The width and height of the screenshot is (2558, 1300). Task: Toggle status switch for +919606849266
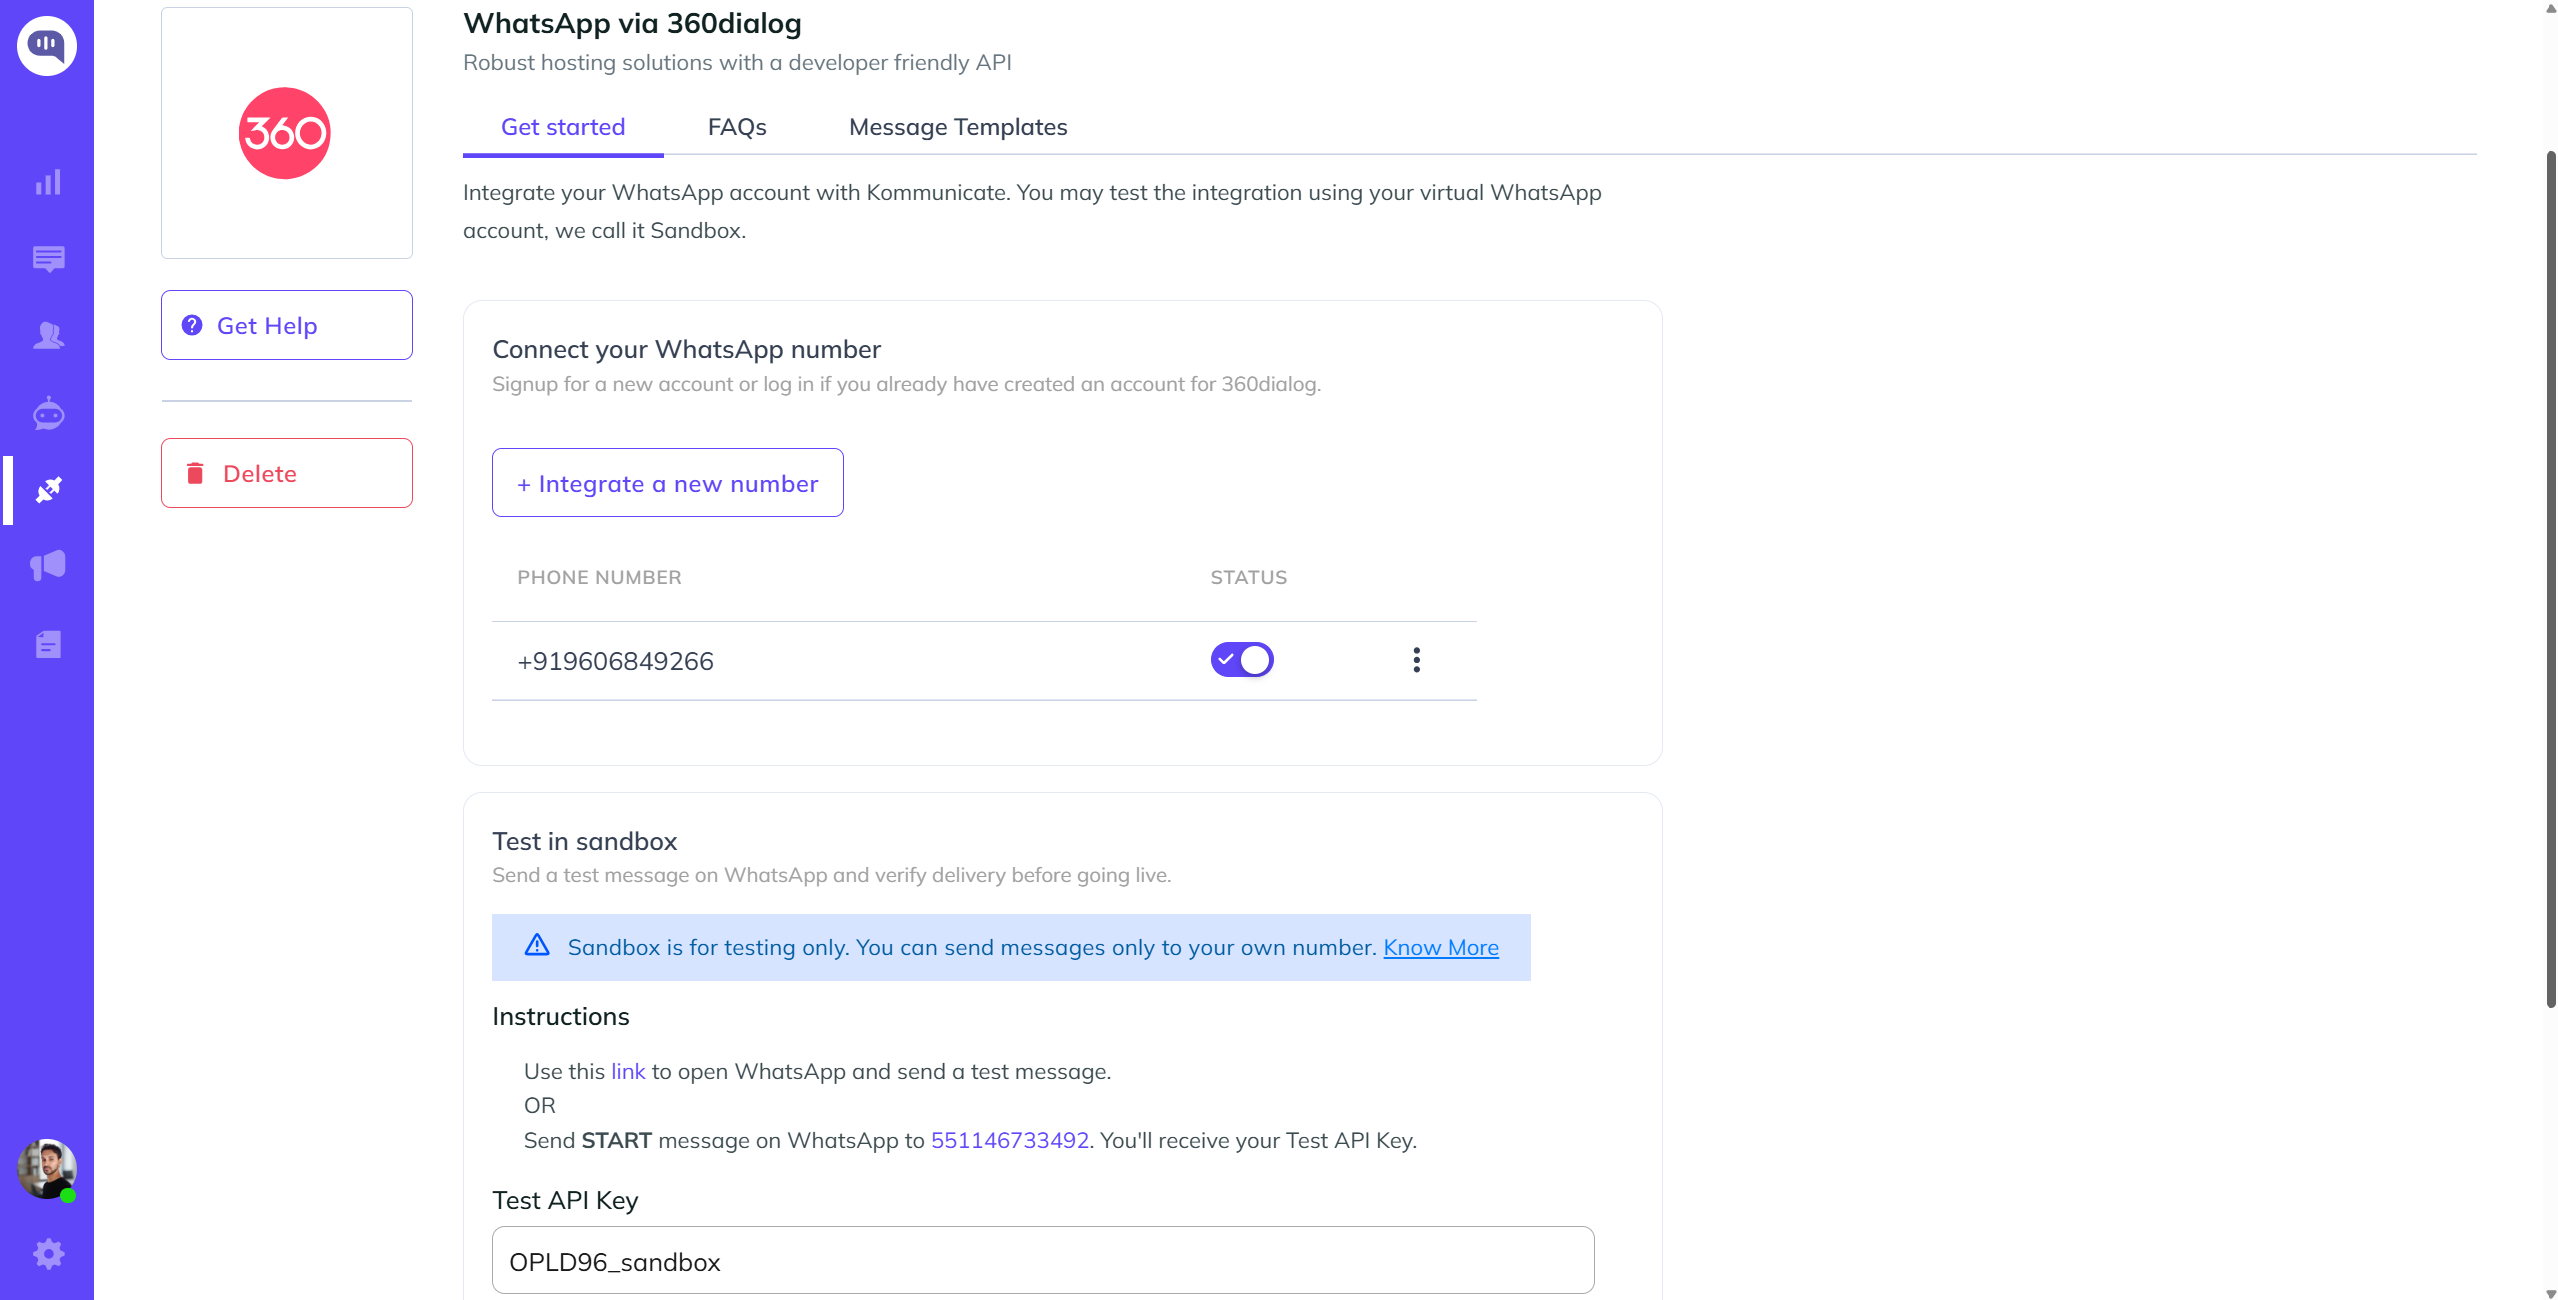click(1242, 660)
